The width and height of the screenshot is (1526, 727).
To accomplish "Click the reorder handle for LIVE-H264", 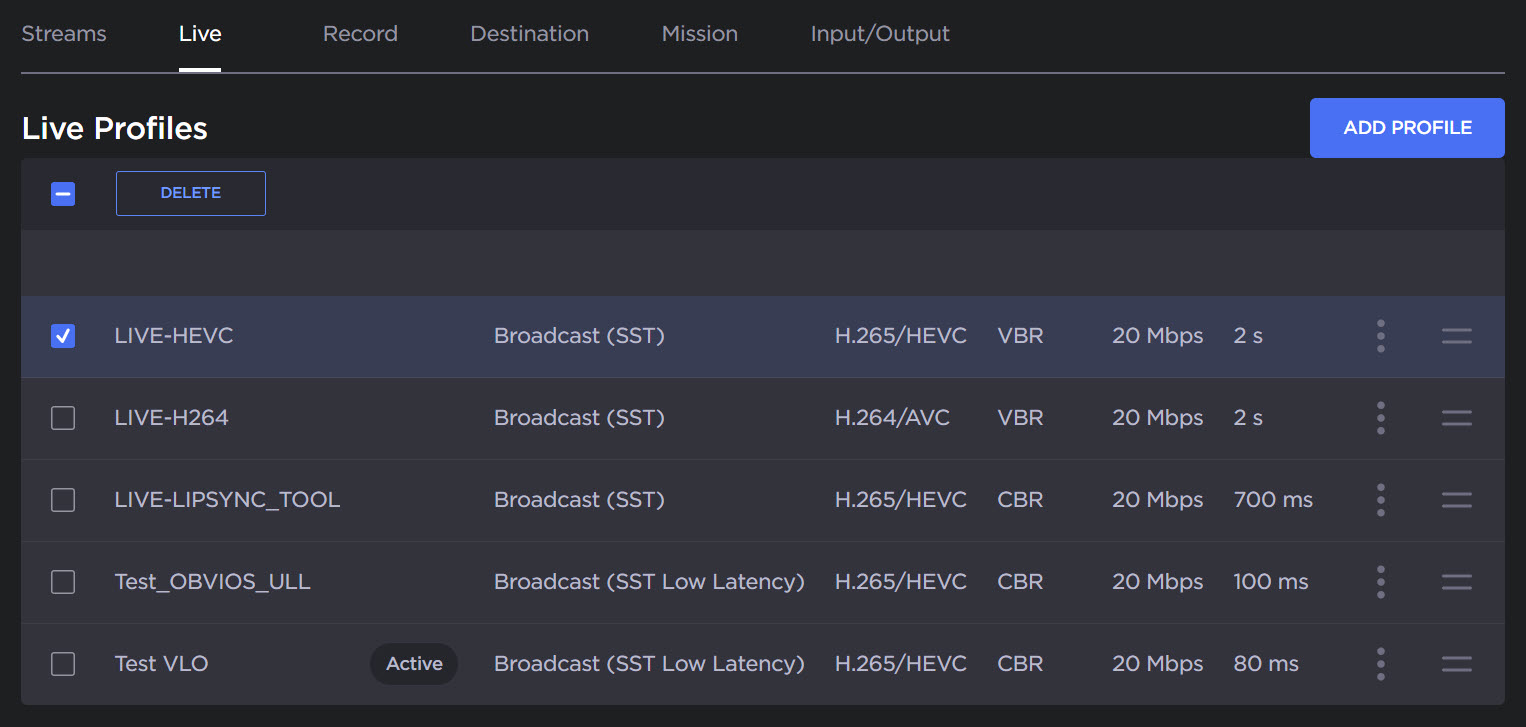I will (x=1456, y=418).
